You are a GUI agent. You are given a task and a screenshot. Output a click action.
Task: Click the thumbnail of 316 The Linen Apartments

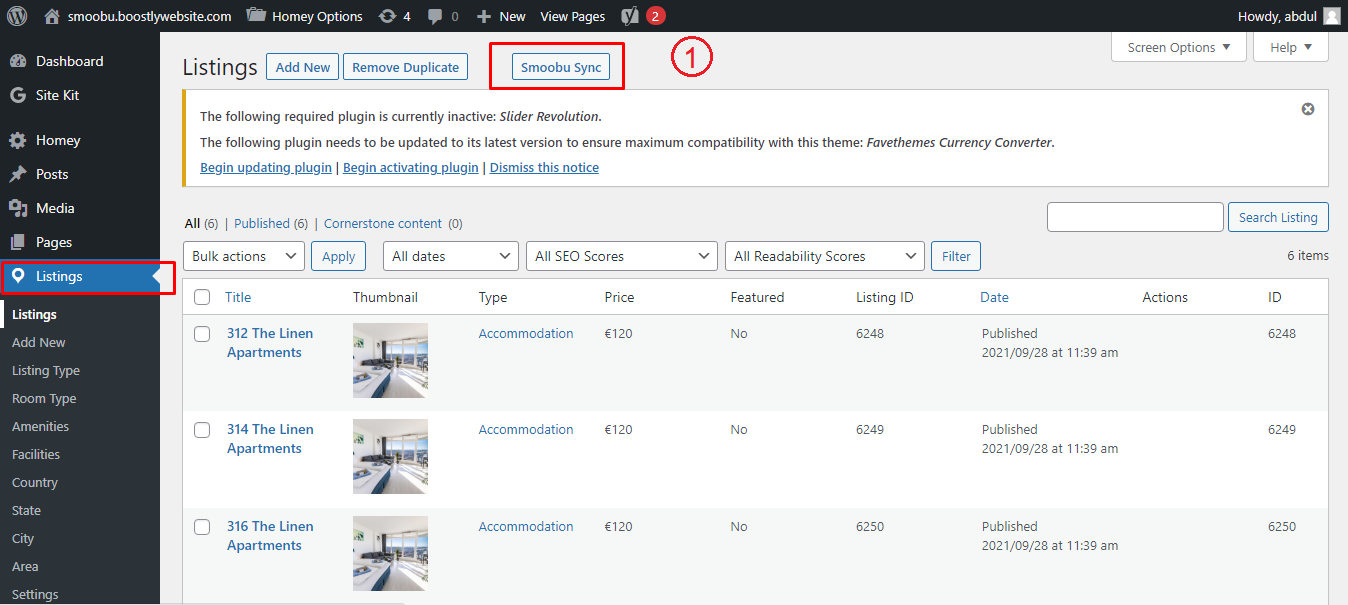point(390,553)
